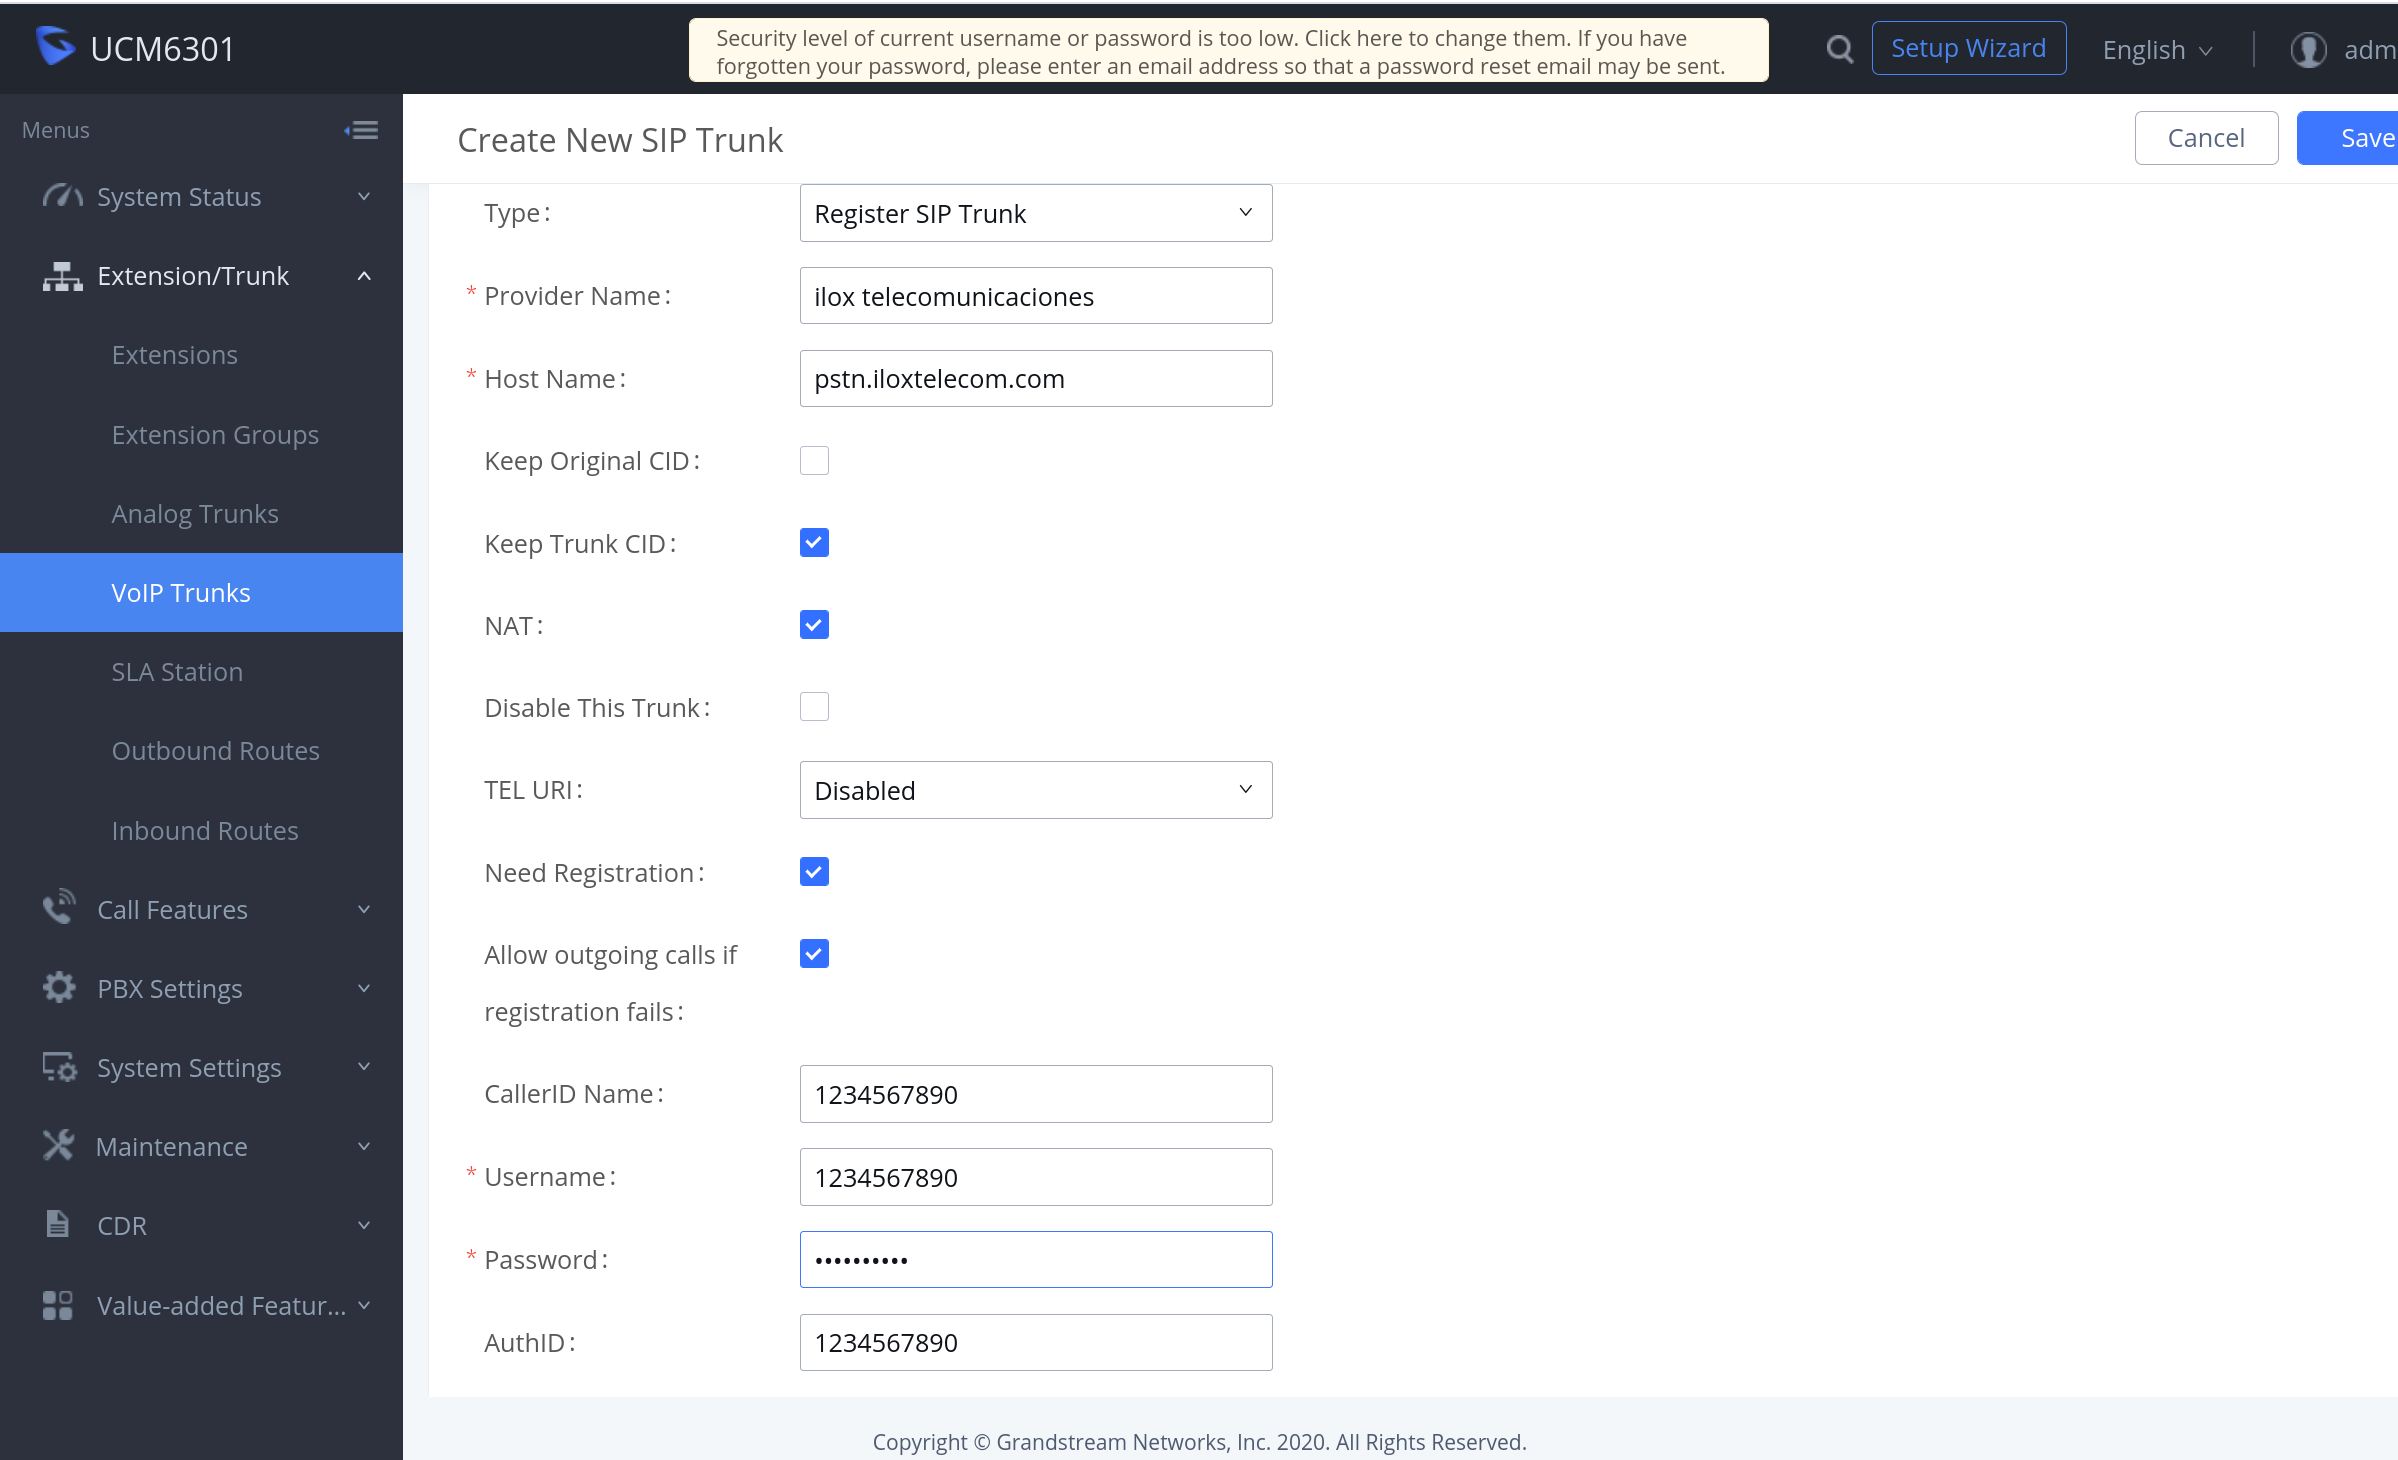Enable the Keep Original CID checkbox
This screenshot has width=2398, height=1460.
814,460
